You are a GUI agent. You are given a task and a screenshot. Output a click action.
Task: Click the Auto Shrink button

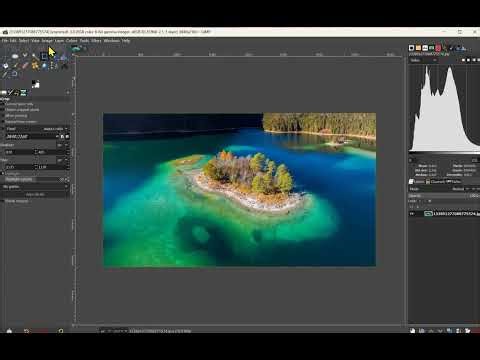click(35, 194)
